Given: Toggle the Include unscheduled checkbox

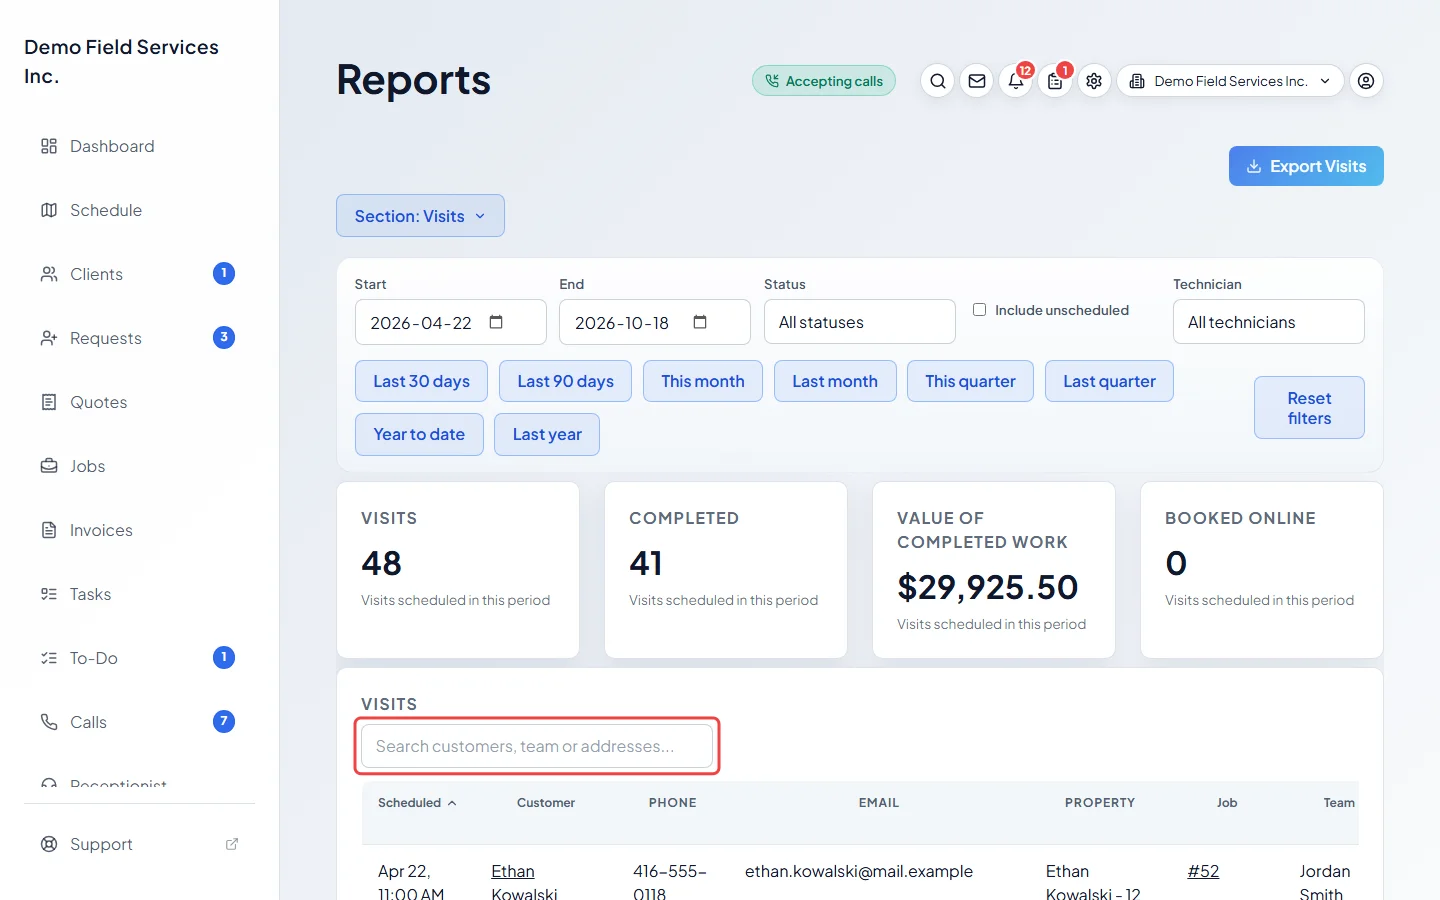Looking at the screenshot, I should coord(980,310).
